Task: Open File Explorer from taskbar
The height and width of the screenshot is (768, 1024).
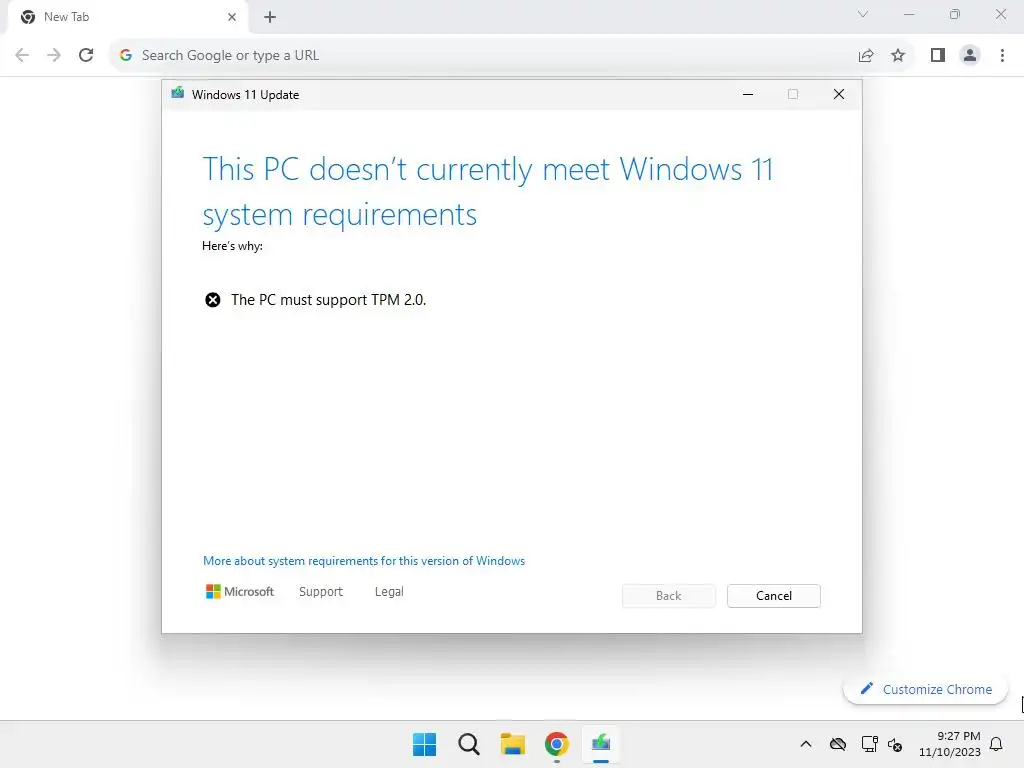Action: point(513,744)
